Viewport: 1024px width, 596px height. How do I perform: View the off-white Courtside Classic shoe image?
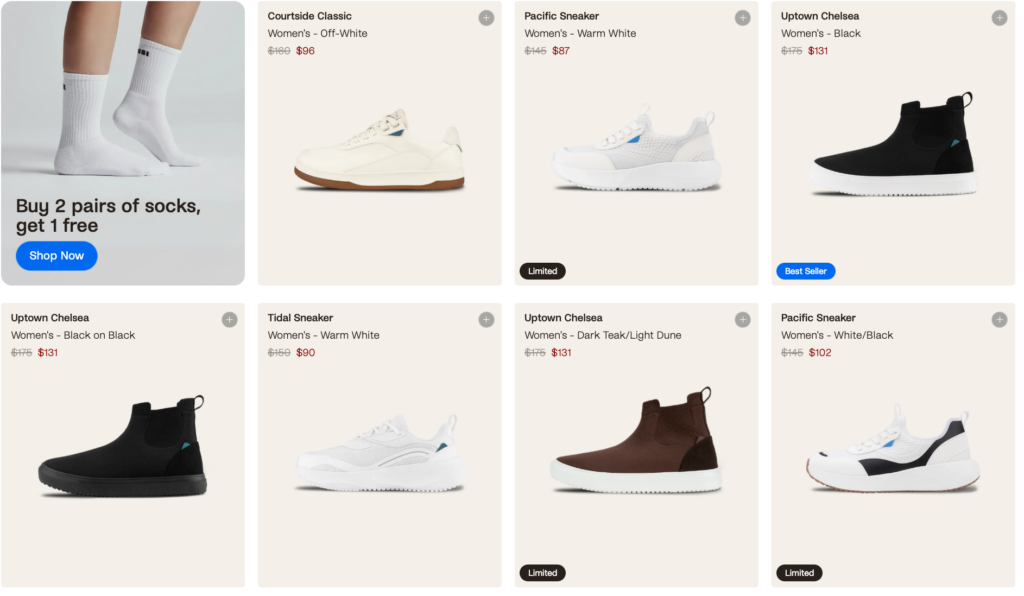click(x=380, y=152)
